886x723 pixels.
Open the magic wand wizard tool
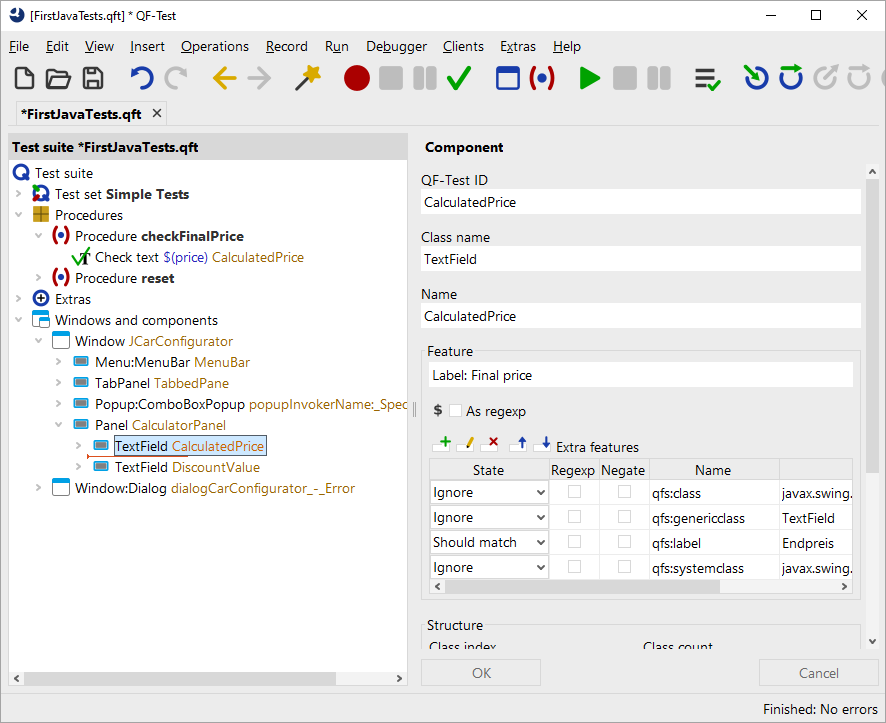click(x=308, y=78)
